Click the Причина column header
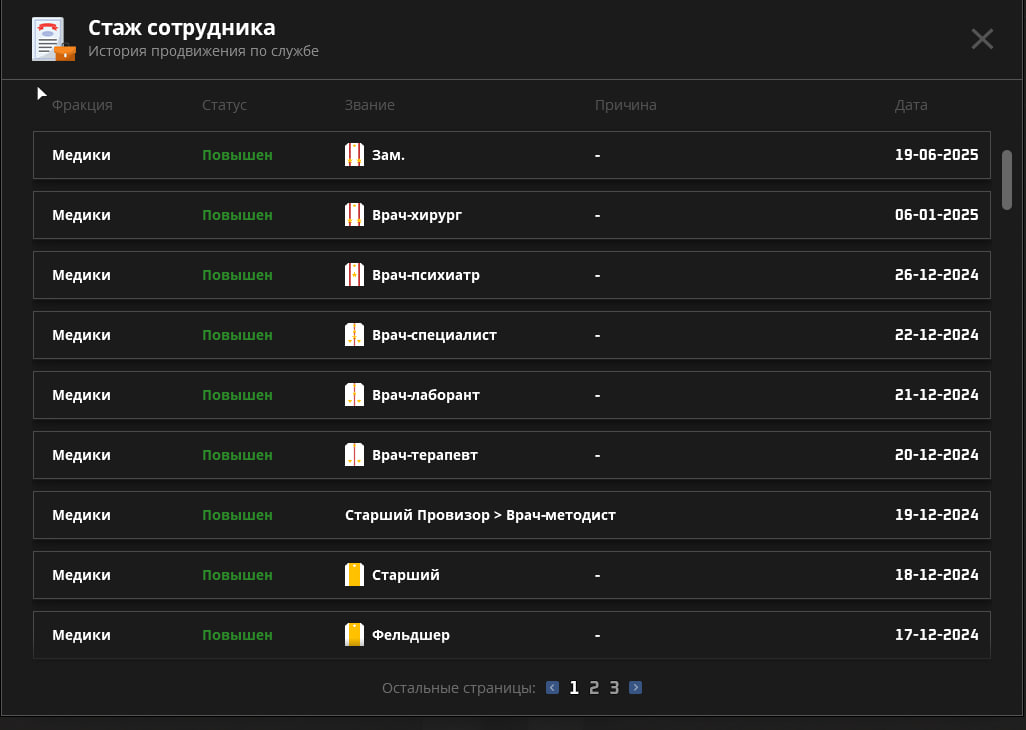This screenshot has height=730, width=1026. pyautogui.click(x=626, y=105)
